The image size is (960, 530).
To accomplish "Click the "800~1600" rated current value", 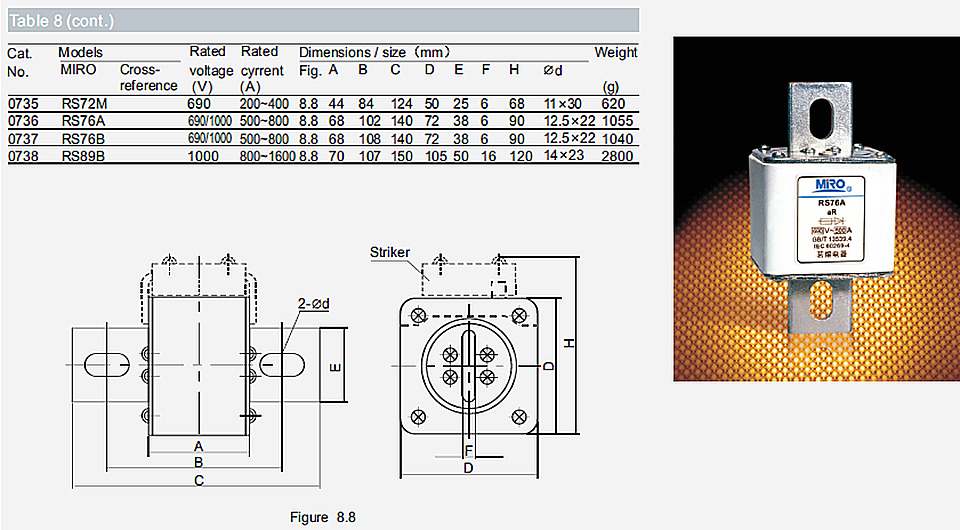I will 268,155.
